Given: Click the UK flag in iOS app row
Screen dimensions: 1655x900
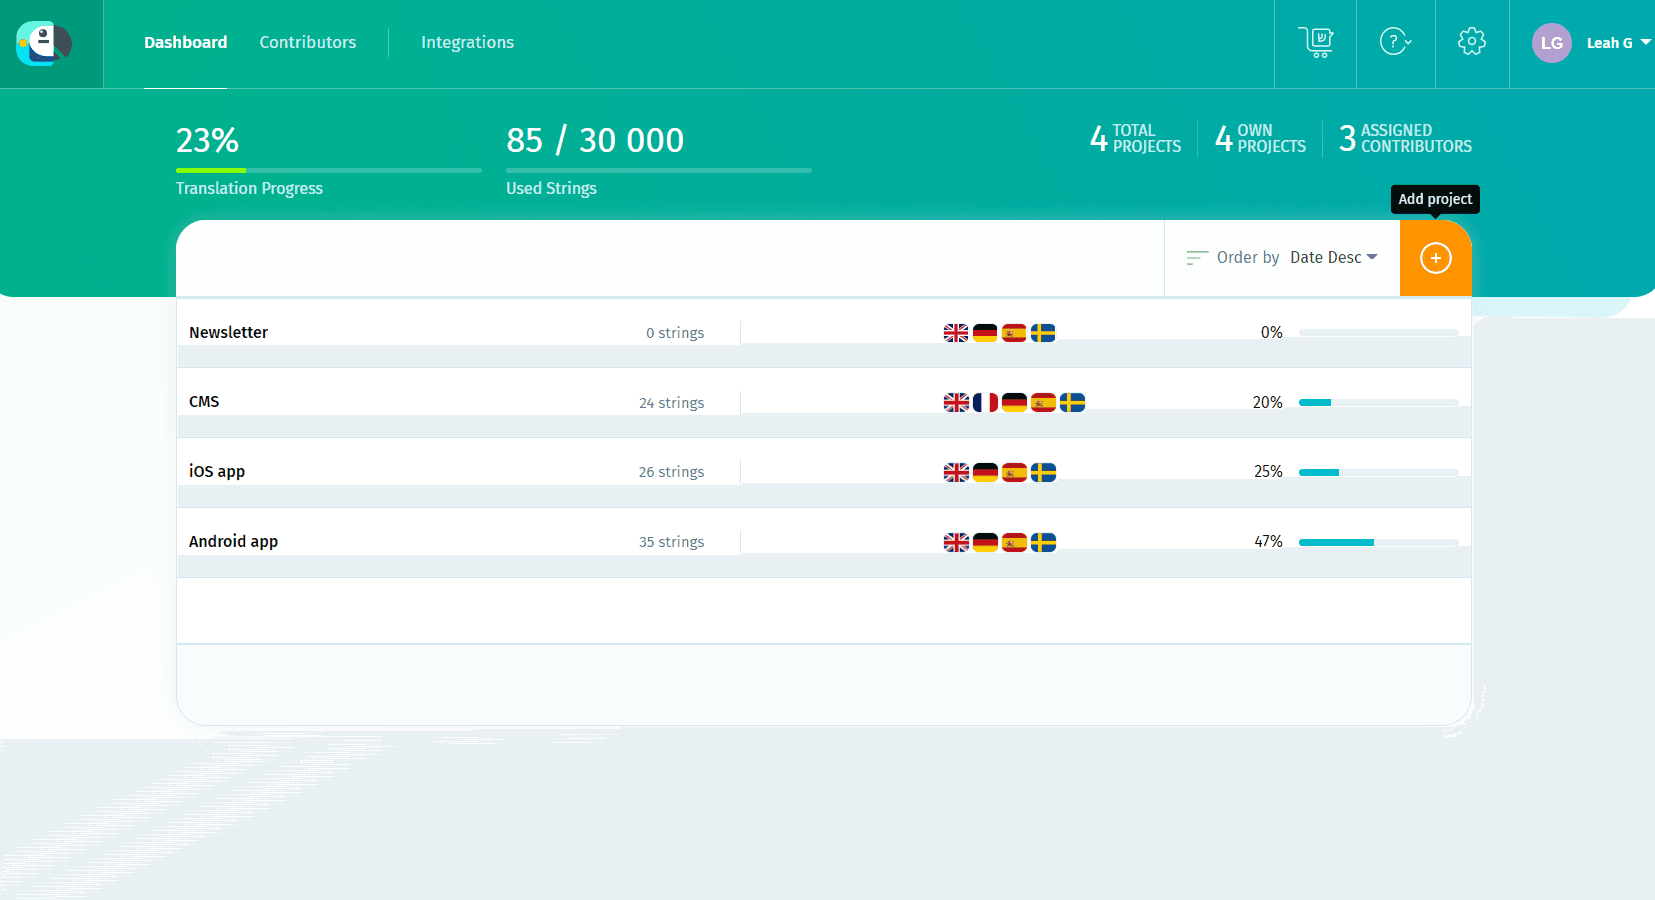Looking at the screenshot, I should (956, 472).
